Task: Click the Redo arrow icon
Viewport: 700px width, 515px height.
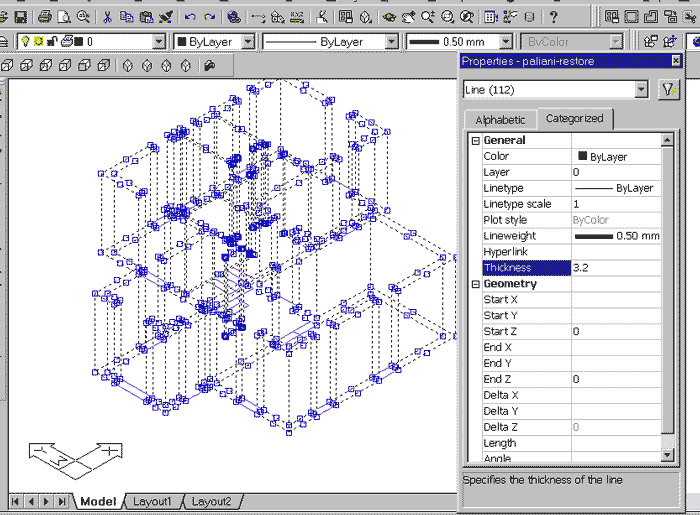Action: 208,17
